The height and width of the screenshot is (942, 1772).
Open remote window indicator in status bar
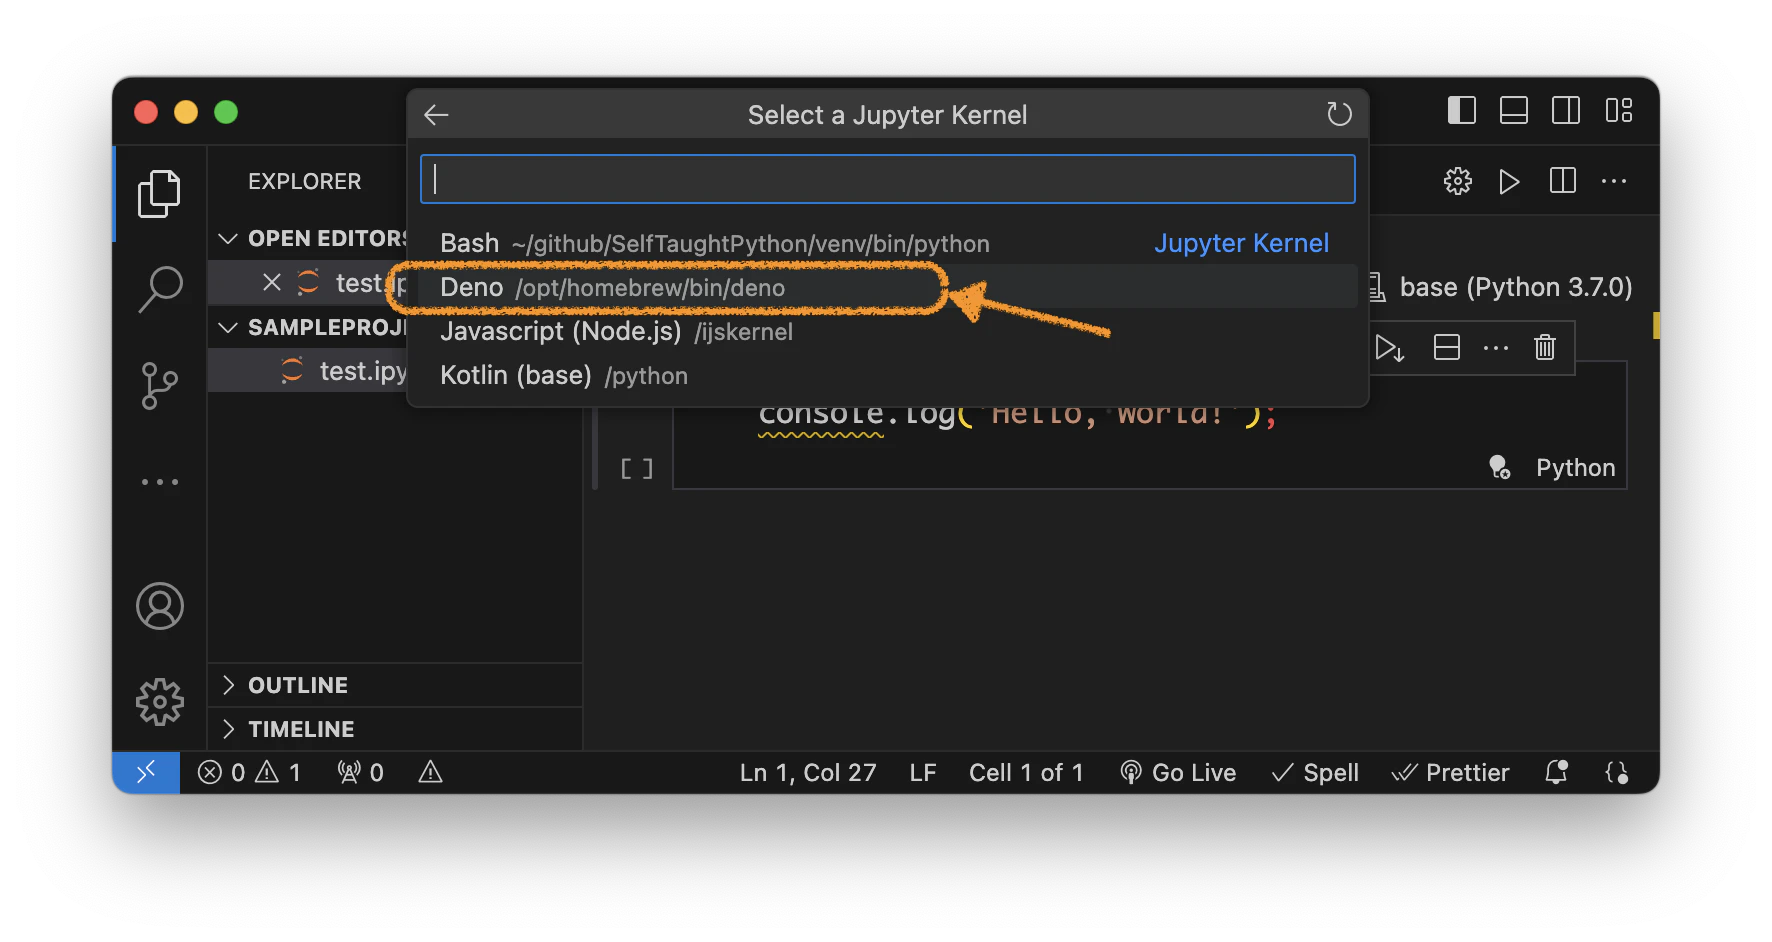pos(146,772)
